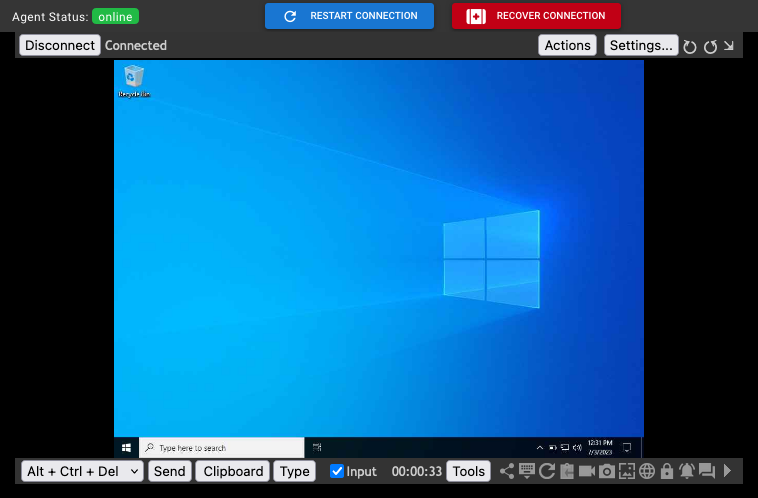The image size is (758, 498).
Task: Click the Connected status text
Action: [136, 45]
